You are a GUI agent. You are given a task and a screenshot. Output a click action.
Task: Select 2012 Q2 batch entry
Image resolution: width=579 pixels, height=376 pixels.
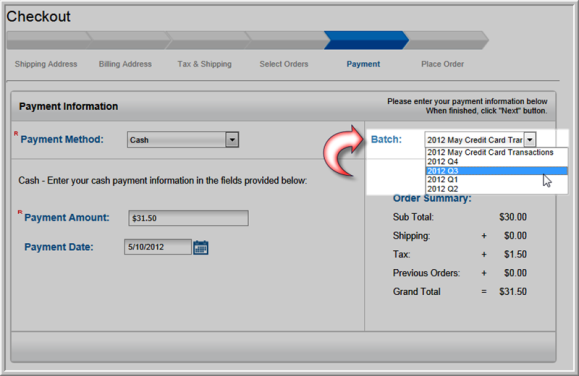click(x=497, y=189)
